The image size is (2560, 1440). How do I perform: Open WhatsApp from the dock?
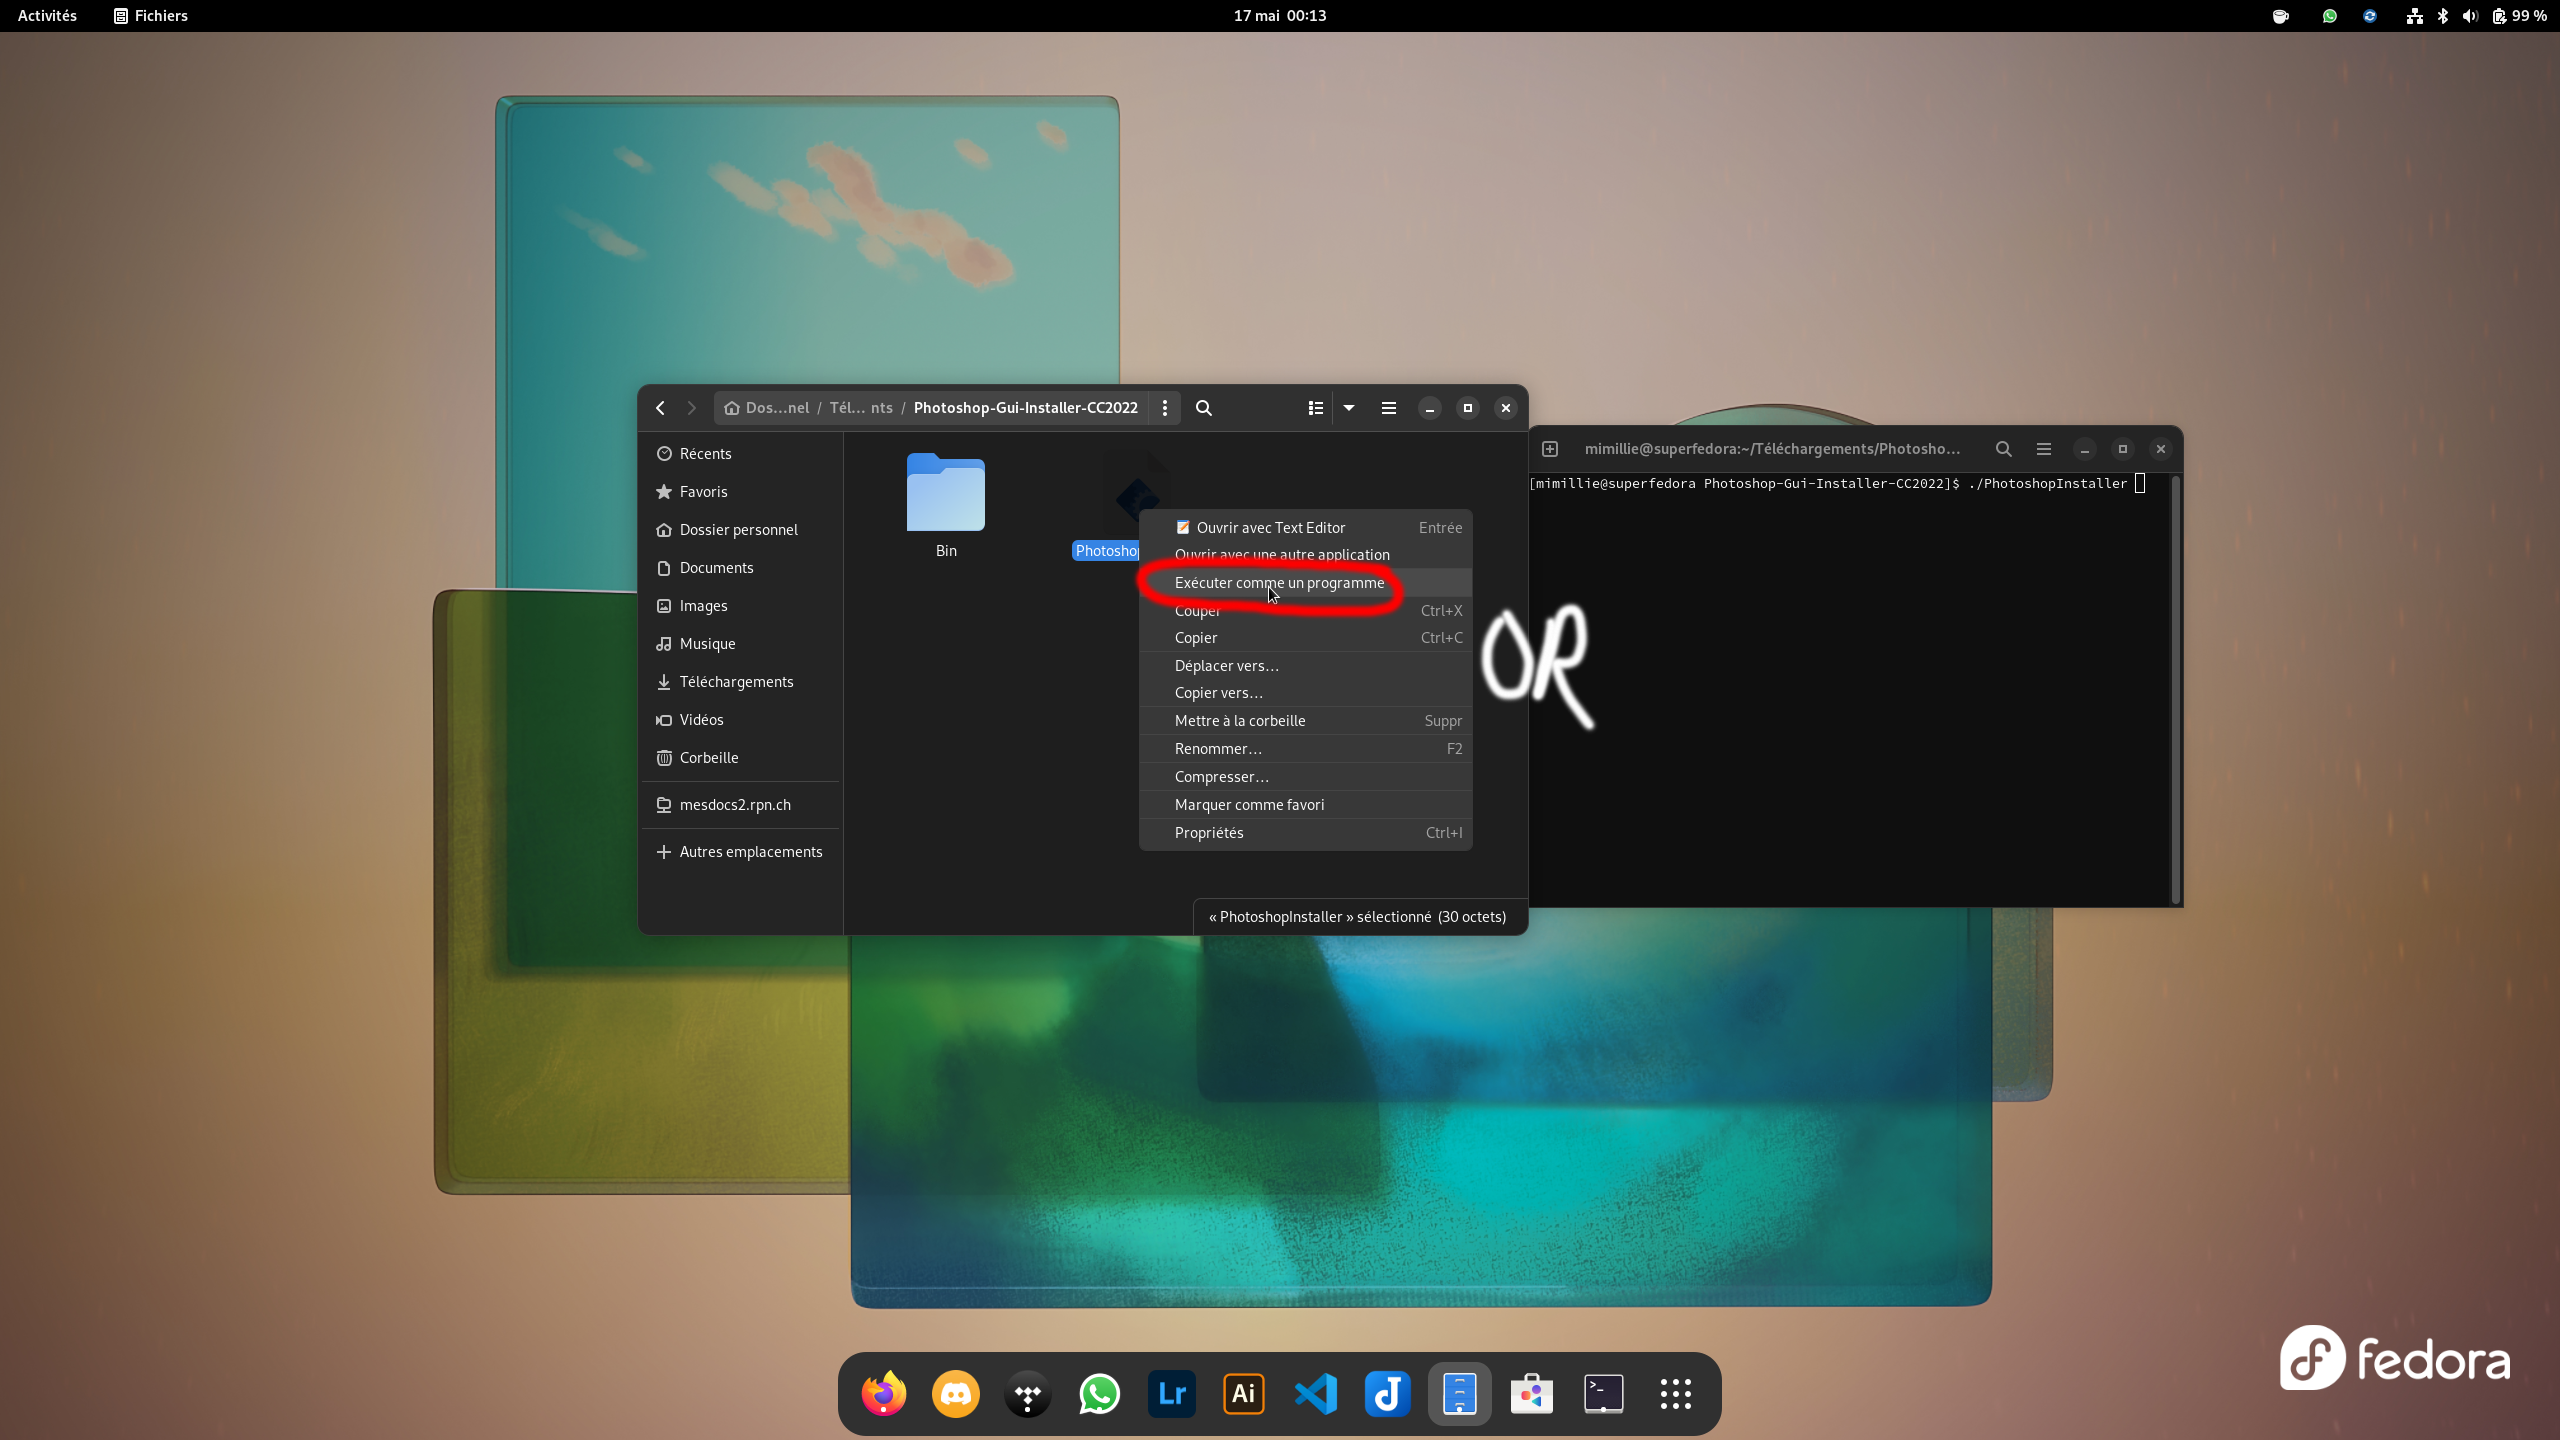click(x=1100, y=1394)
